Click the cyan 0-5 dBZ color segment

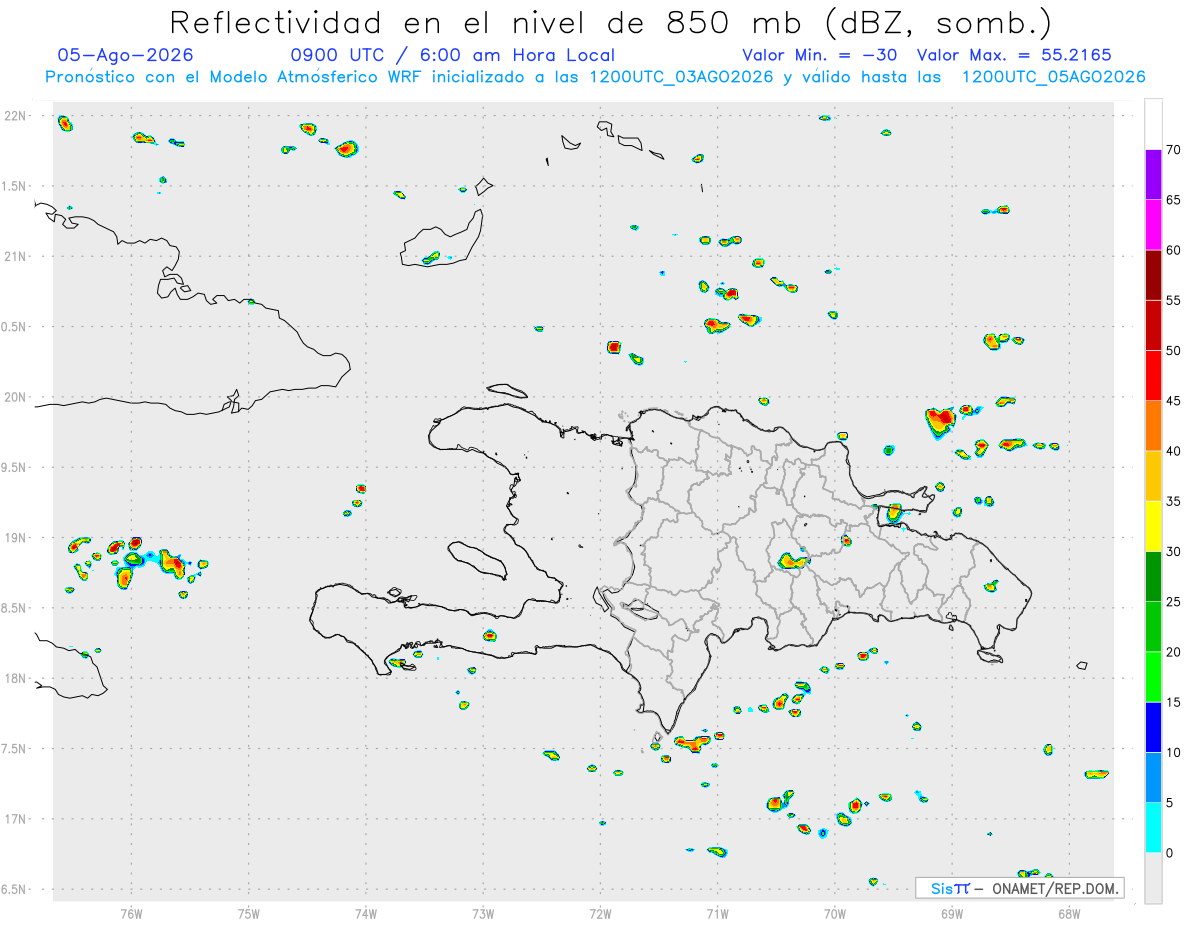(1153, 828)
